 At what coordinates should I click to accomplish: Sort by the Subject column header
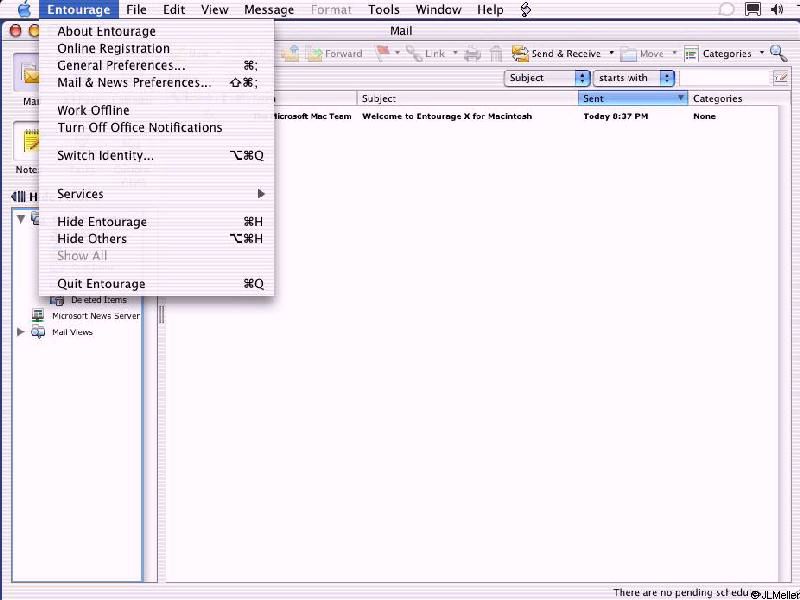(467, 98)
